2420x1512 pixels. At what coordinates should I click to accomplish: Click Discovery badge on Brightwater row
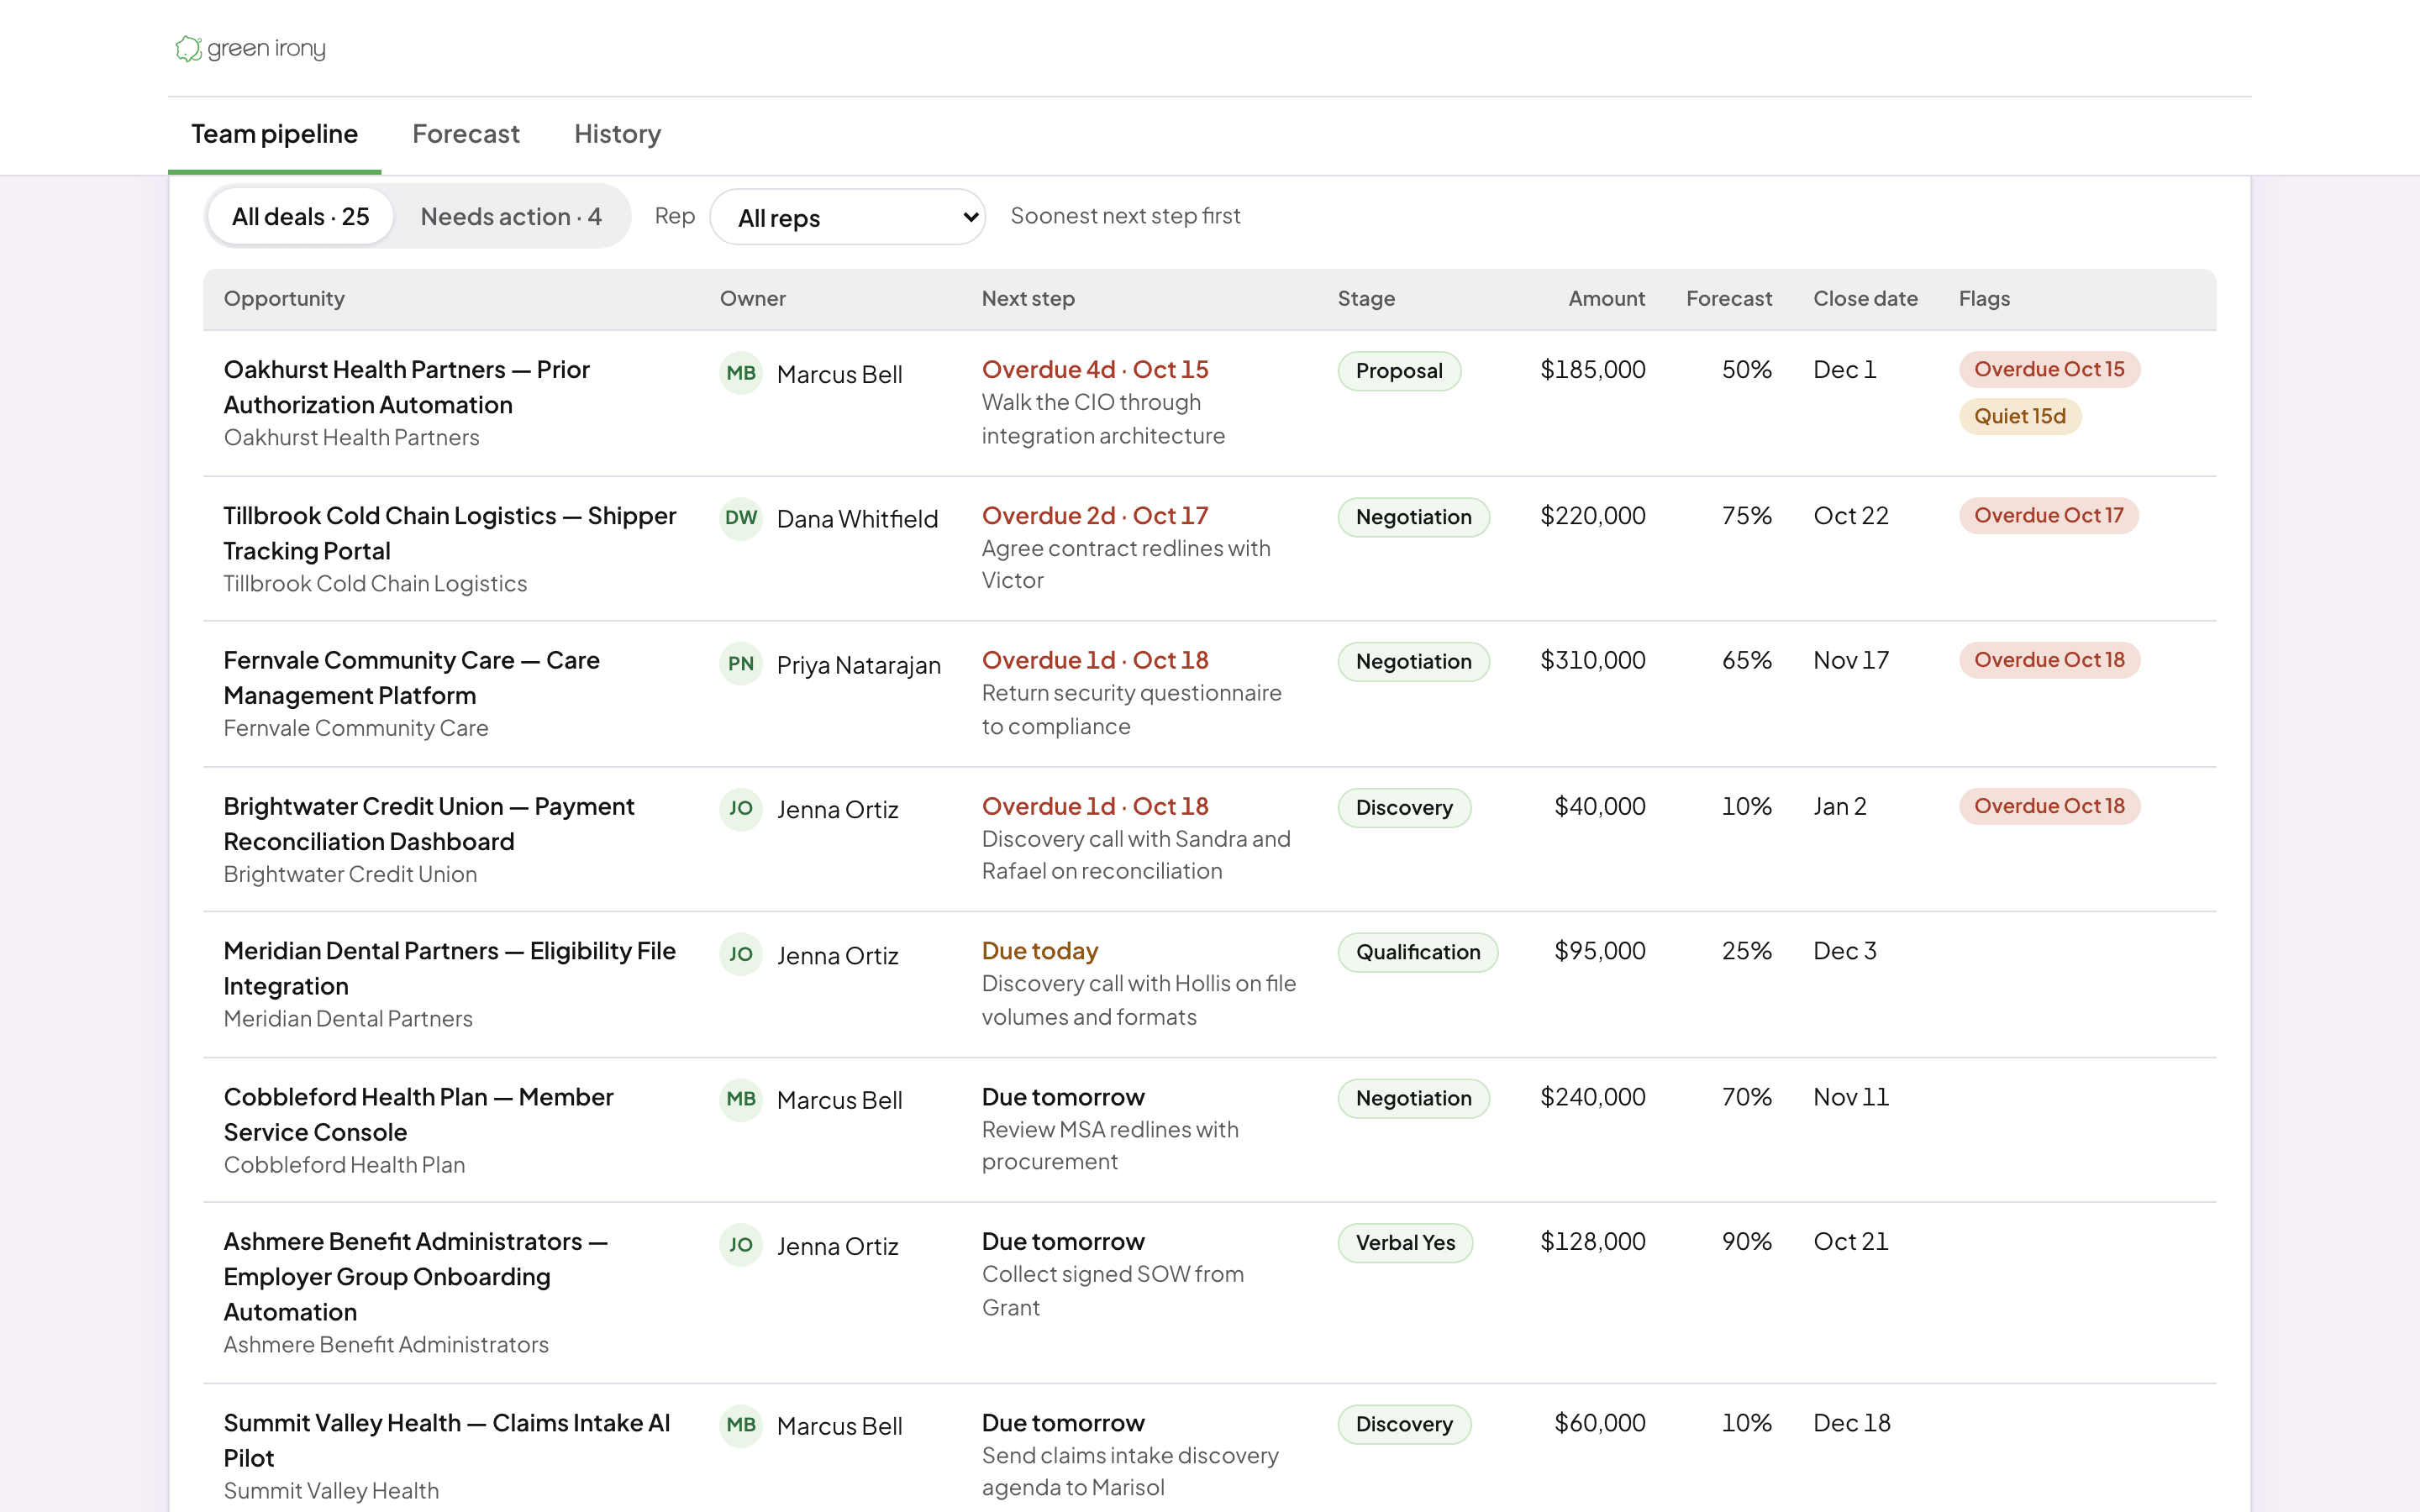pos(1404,808)
